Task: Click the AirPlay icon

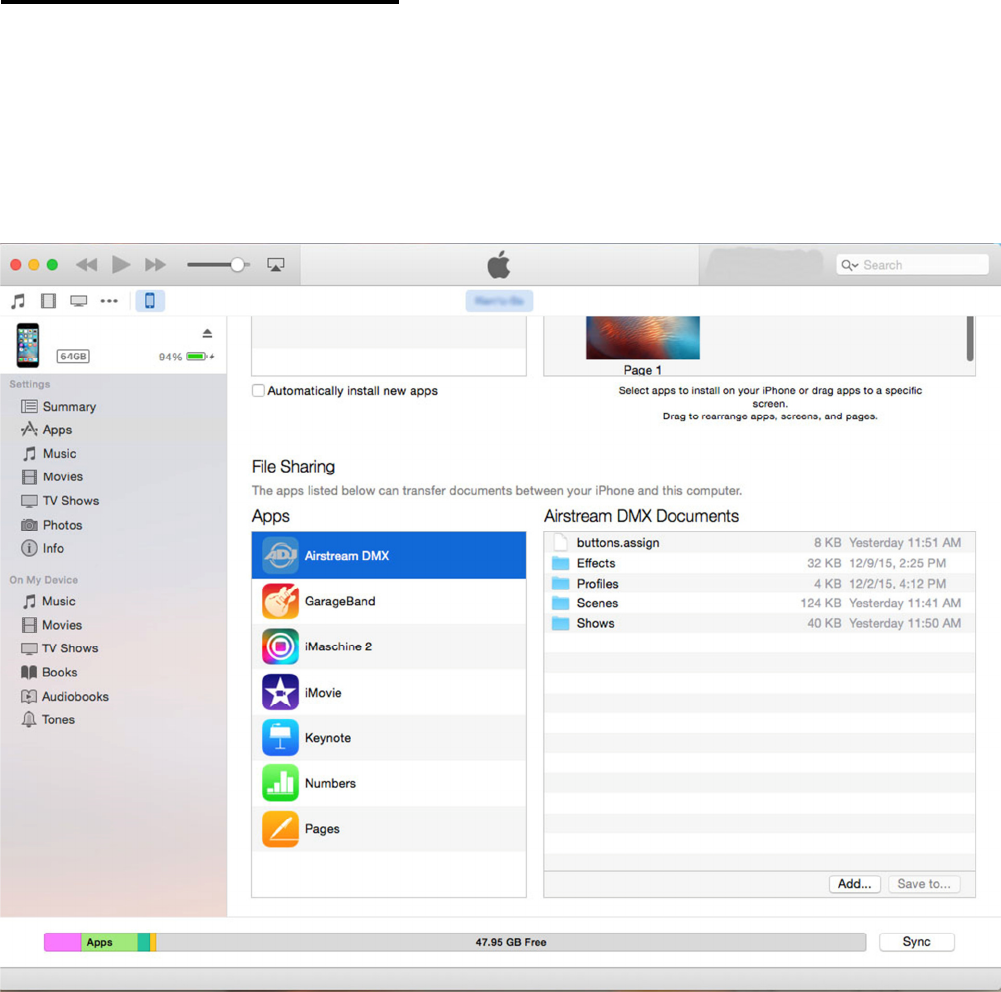Action: pyautogui.click(x=275, y=264)
